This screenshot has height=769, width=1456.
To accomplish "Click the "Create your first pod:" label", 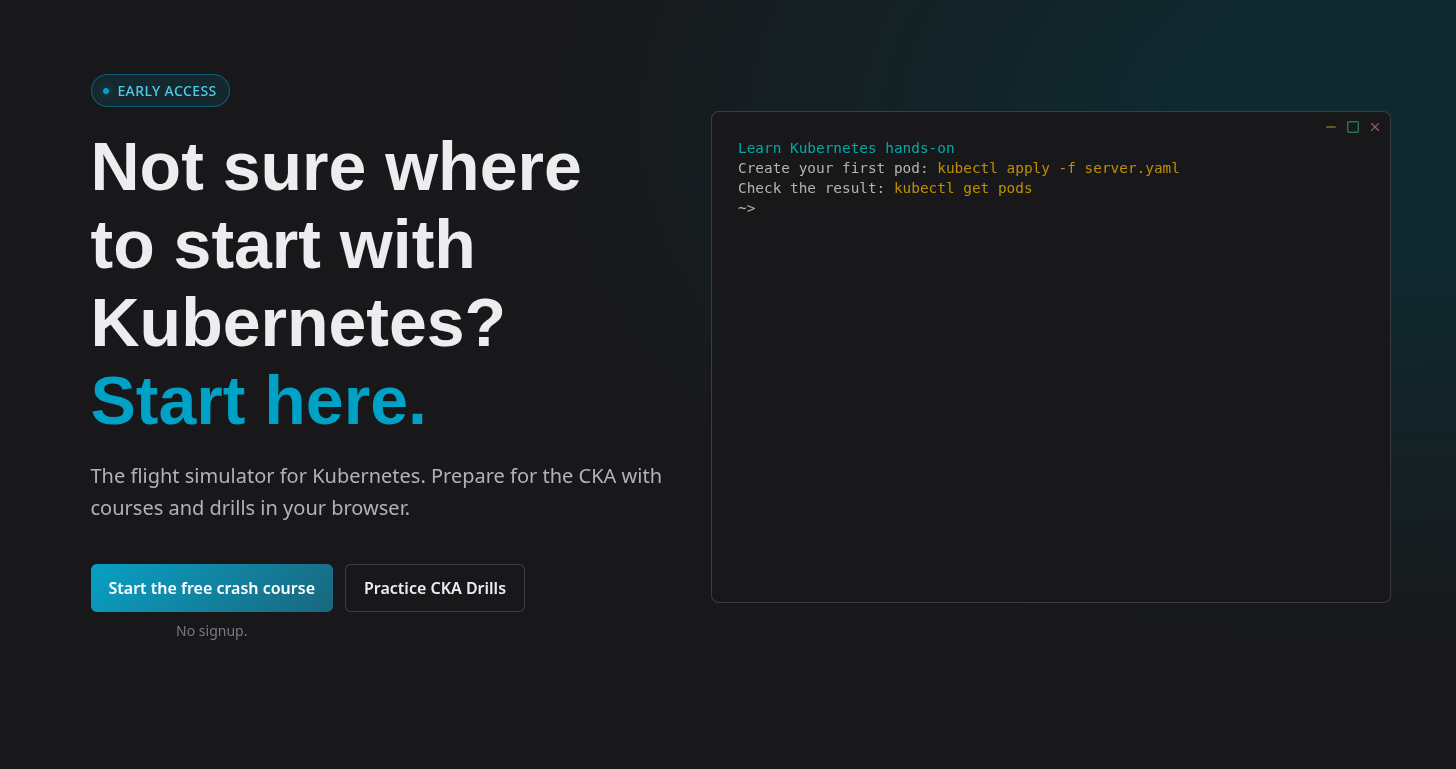I will 833,168.
